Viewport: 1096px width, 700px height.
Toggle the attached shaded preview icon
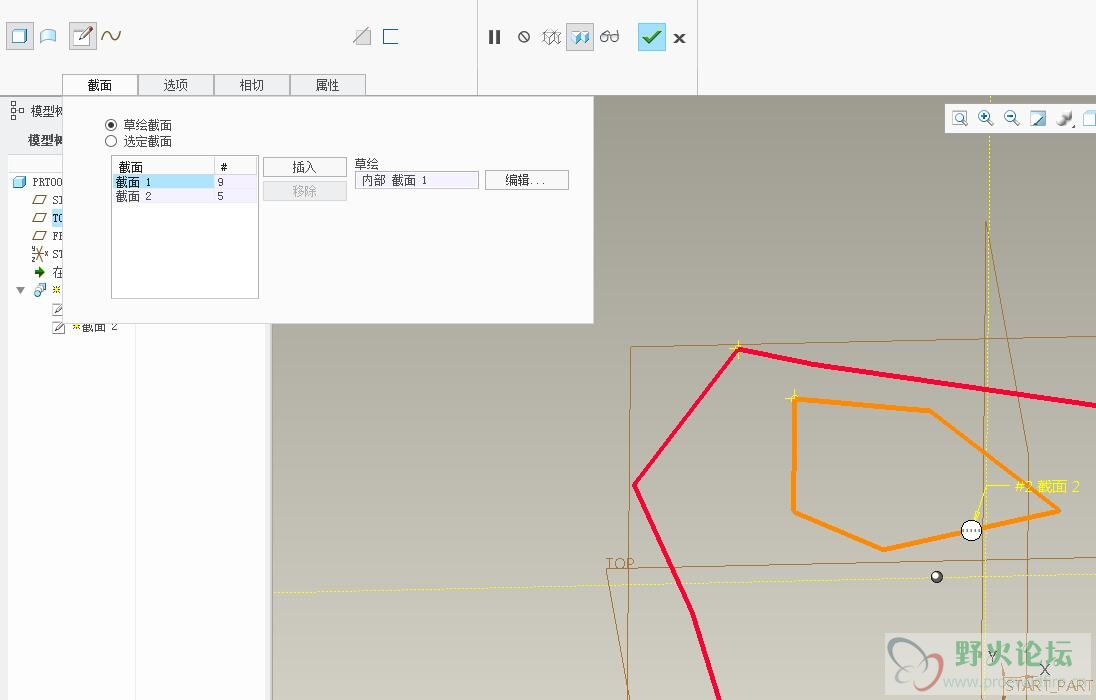(579, 37)
